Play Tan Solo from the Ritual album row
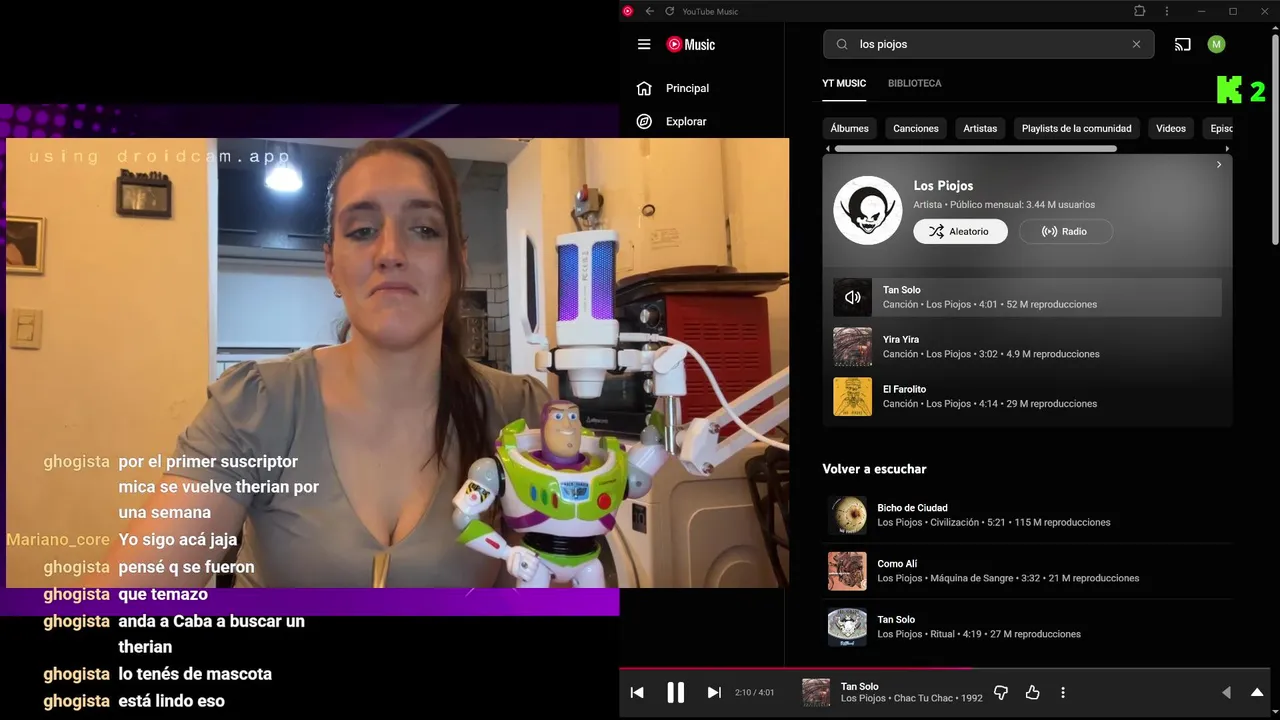Viewport: 1280px width, 720px height. [1027, 627]
